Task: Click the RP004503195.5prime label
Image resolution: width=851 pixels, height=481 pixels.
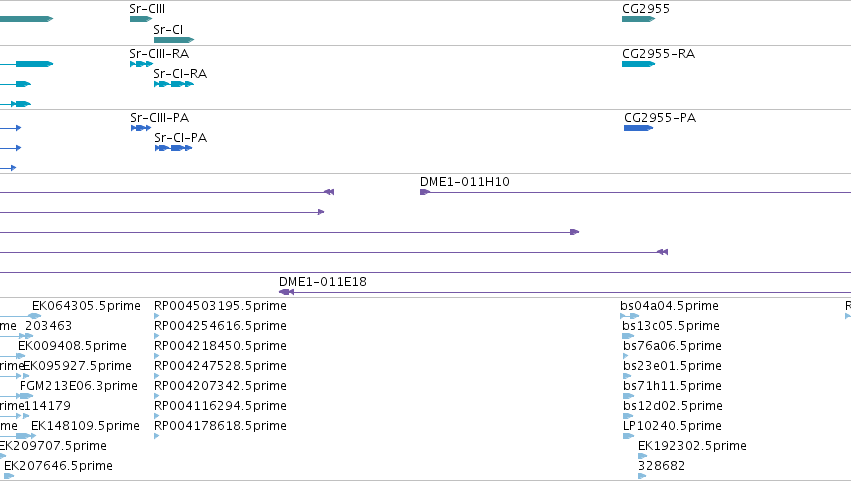Action: point(220,306)
